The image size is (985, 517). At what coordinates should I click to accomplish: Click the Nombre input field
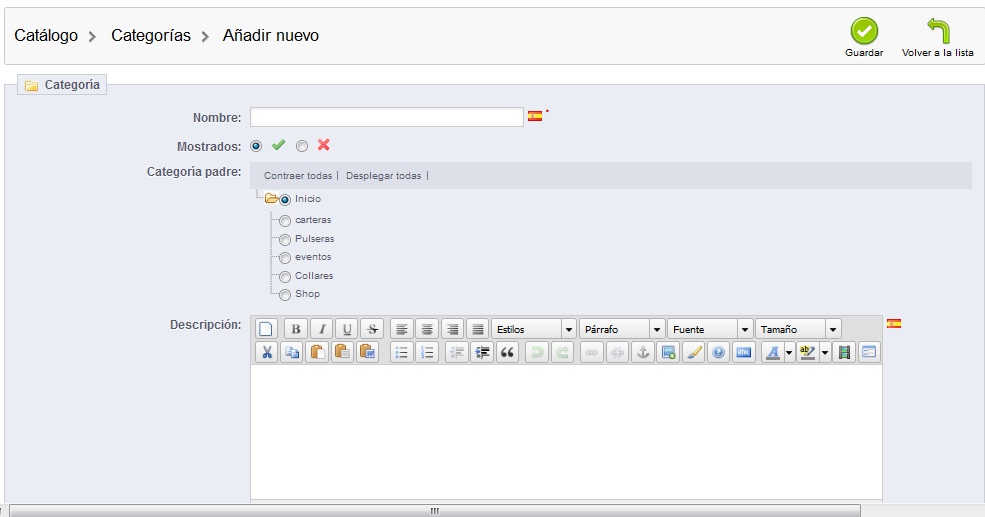[387, 117]
